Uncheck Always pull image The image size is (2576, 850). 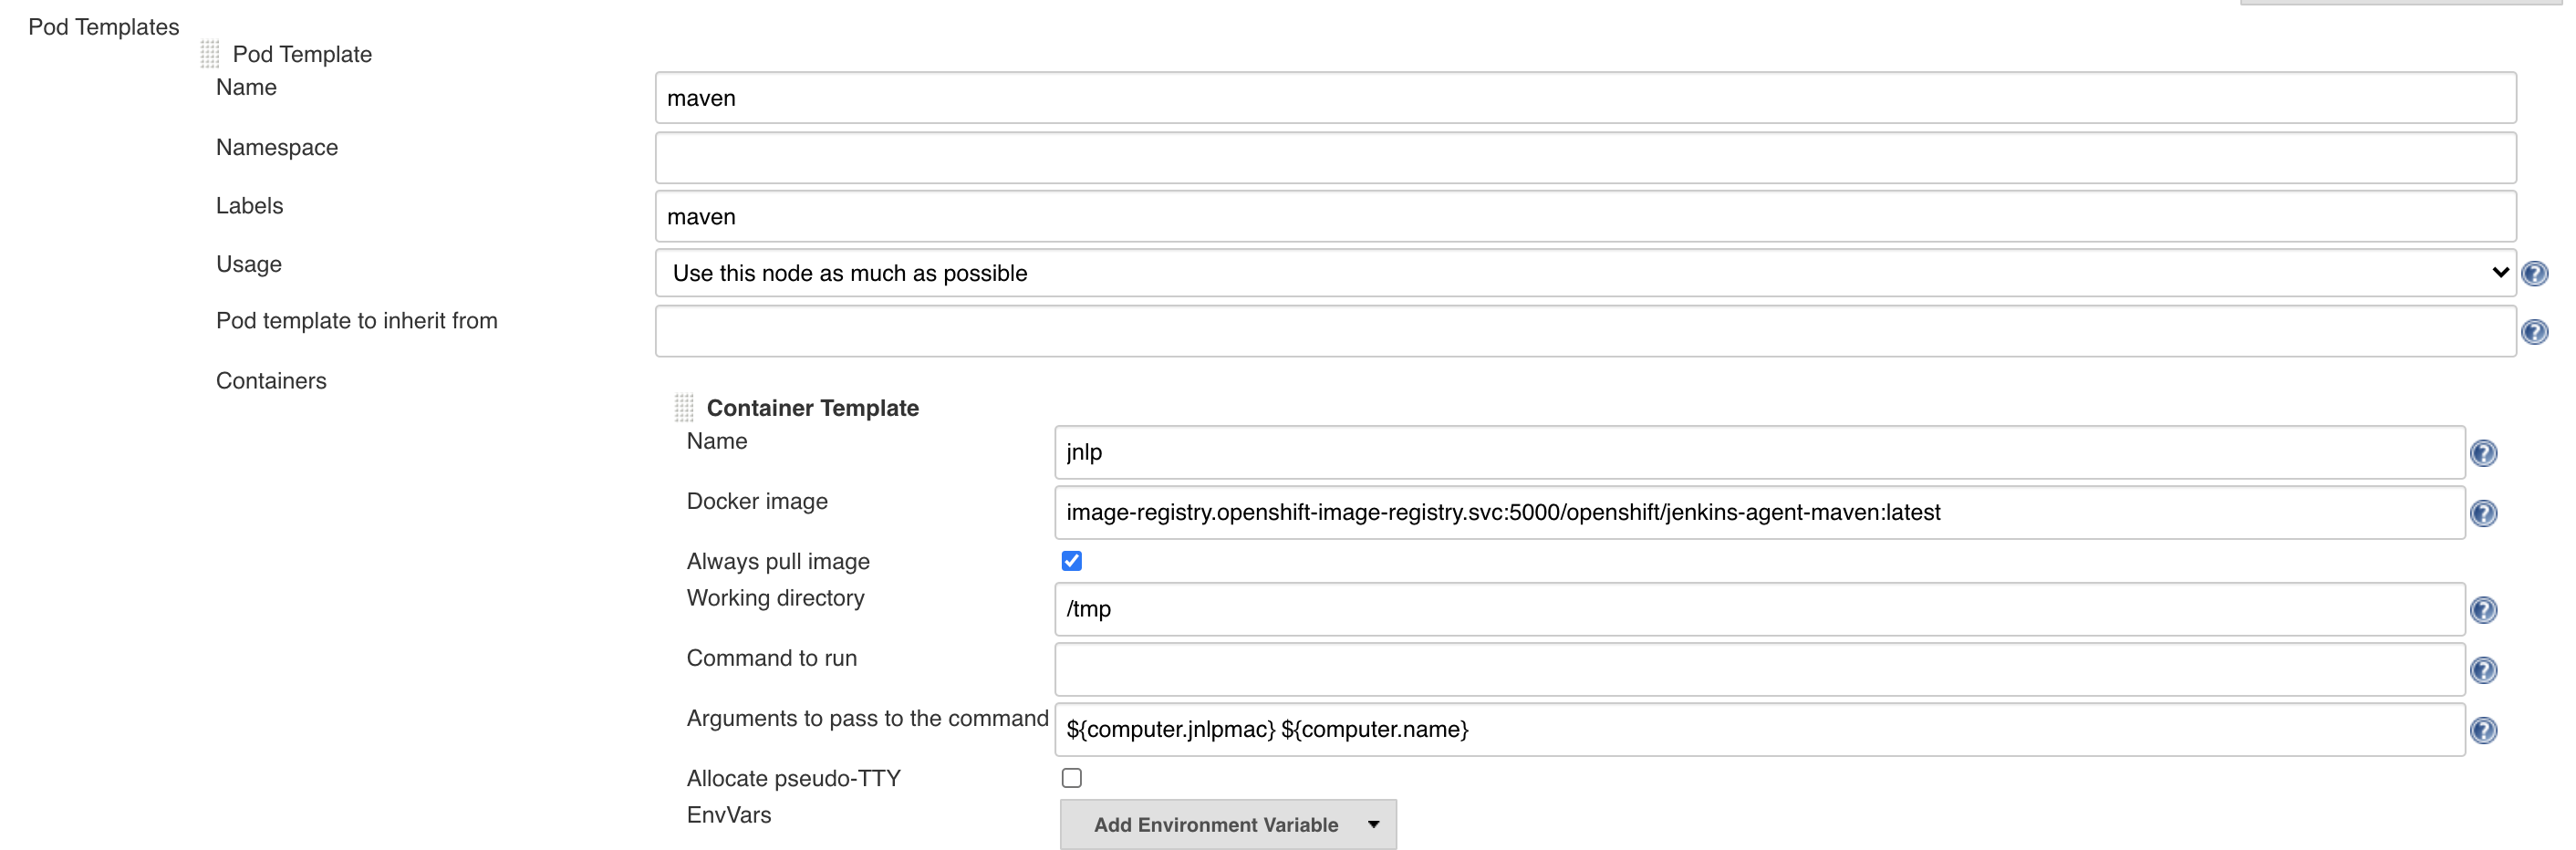click(x=1071, y=561)
